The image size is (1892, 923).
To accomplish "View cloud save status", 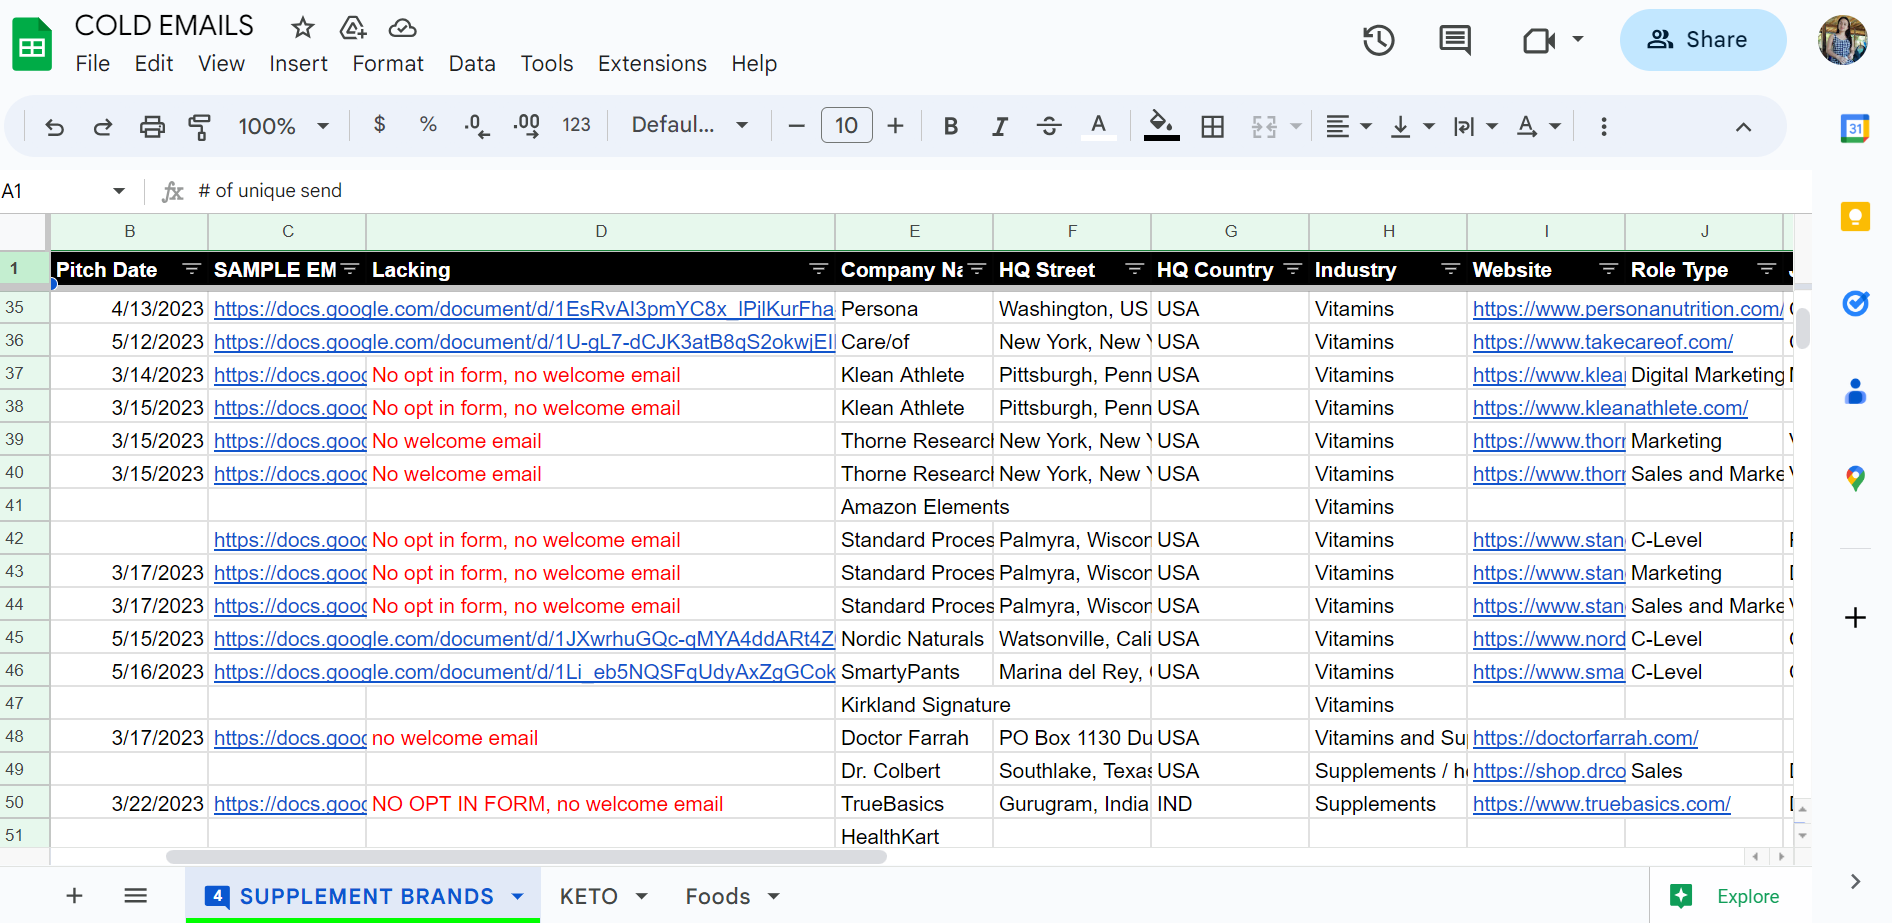I will coord(402,27).
